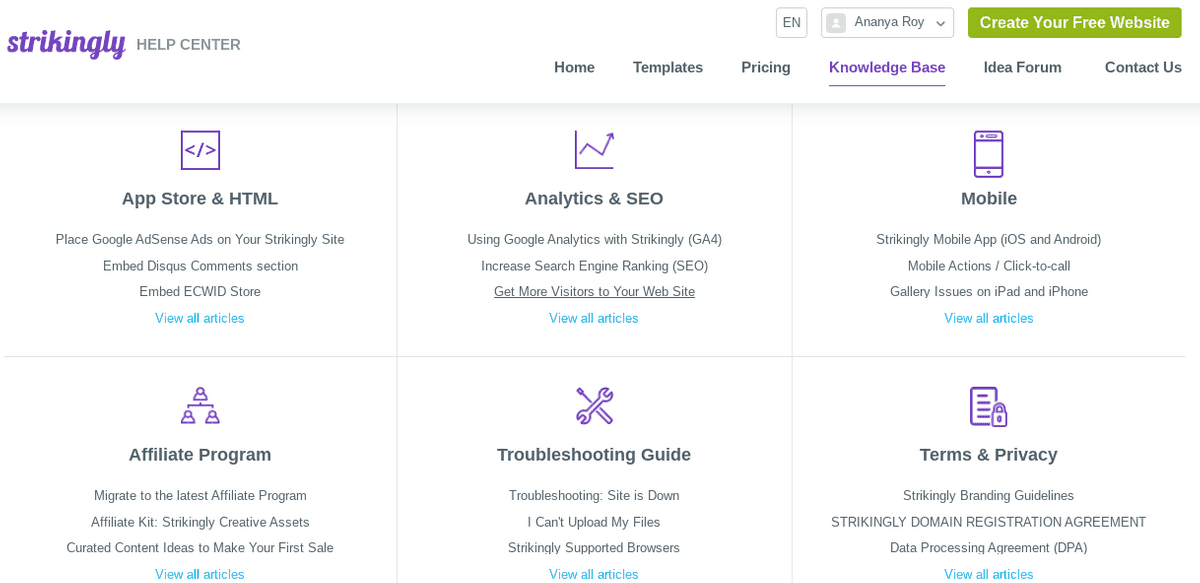Image resolution: width=1200 pixels, height=583 pixels.
Task: Open Using Google Analytics with Strikingly (GA4)
Action: click(594, 240)
